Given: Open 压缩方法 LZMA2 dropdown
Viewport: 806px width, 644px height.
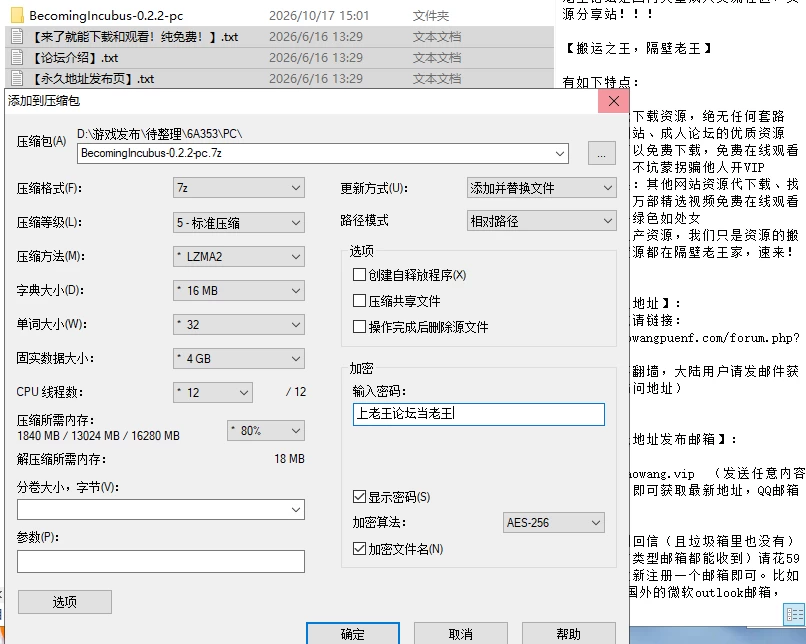Looking at the screenshot, I should pos(239,256).
